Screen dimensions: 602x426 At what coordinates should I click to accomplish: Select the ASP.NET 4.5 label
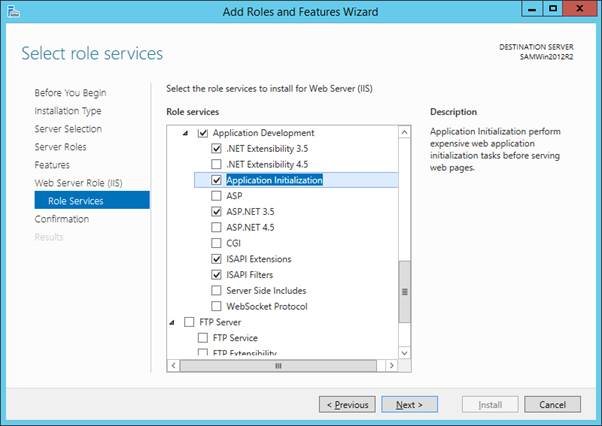tap(250, 227)
